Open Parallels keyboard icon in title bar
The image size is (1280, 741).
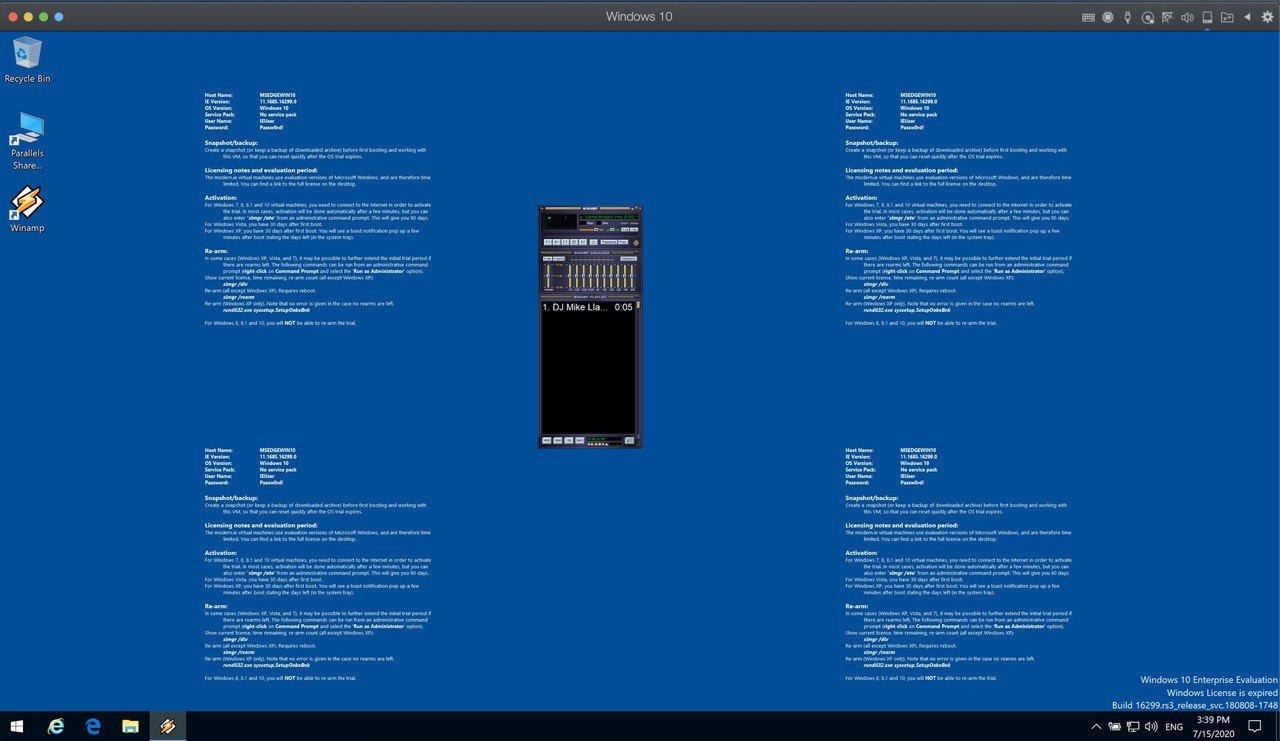[1087, 17]
